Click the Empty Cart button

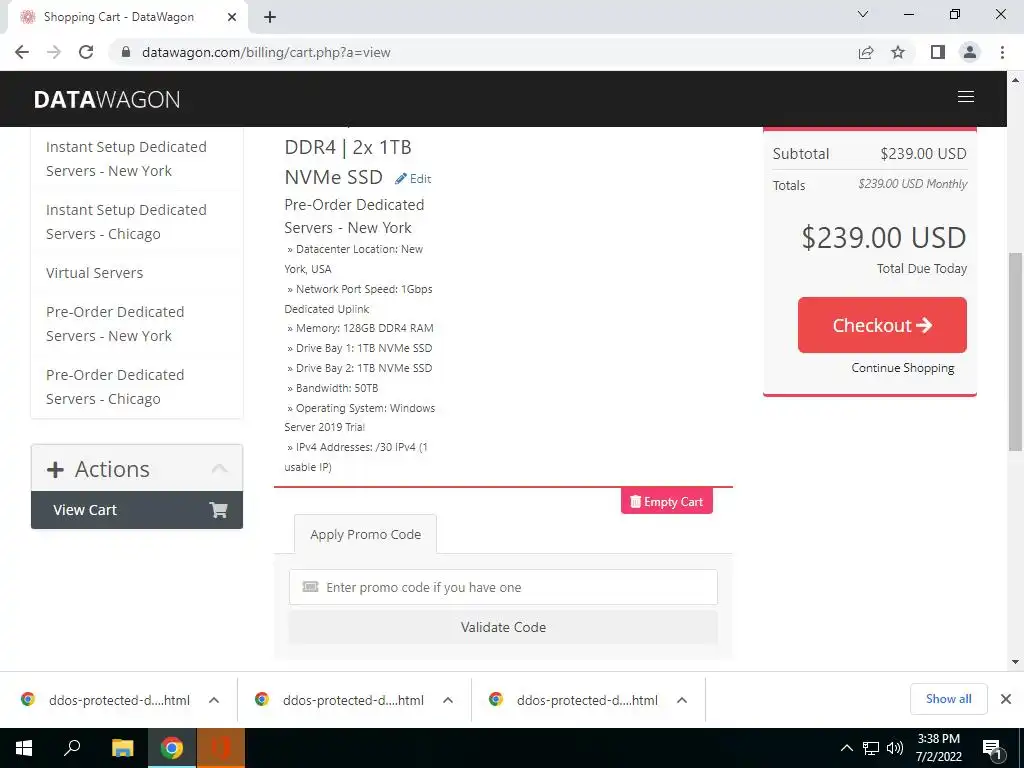click(666, 502)
